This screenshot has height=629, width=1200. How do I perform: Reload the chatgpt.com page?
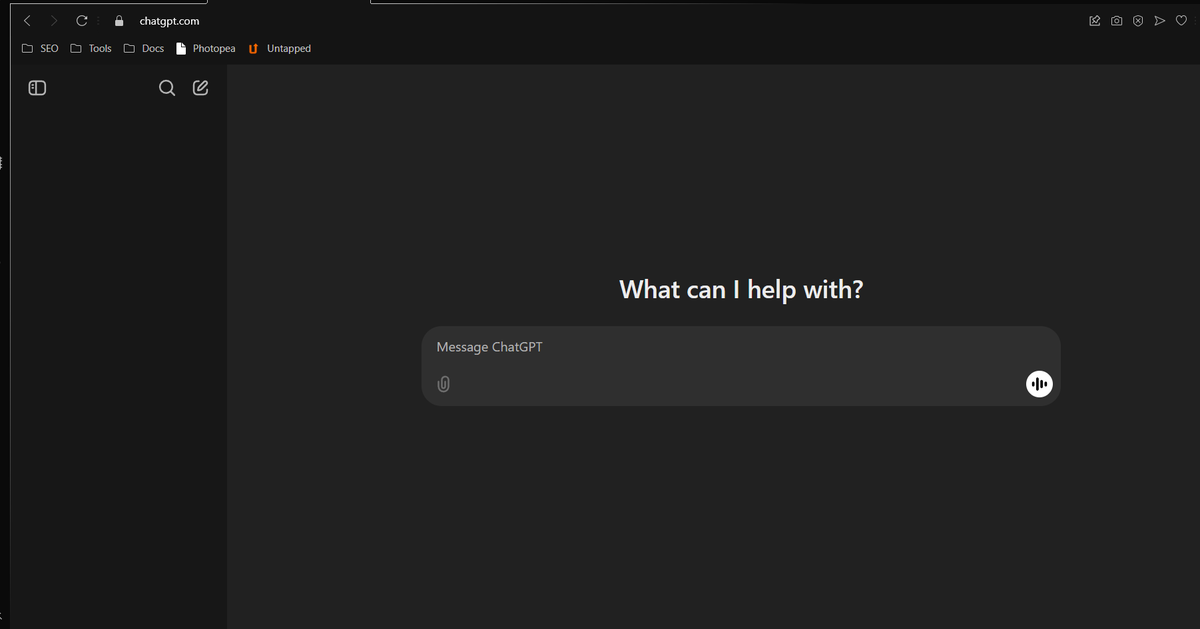(82, 20)
